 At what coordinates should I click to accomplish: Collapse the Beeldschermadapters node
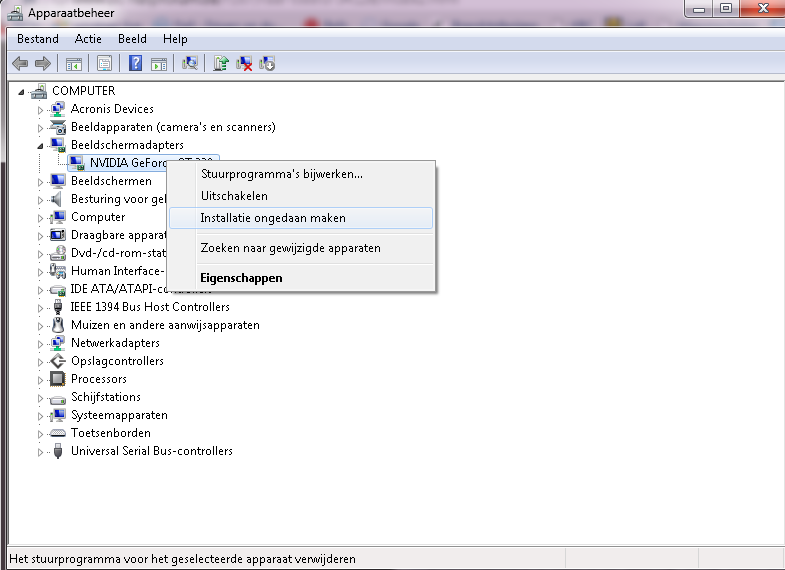(41, 145)
